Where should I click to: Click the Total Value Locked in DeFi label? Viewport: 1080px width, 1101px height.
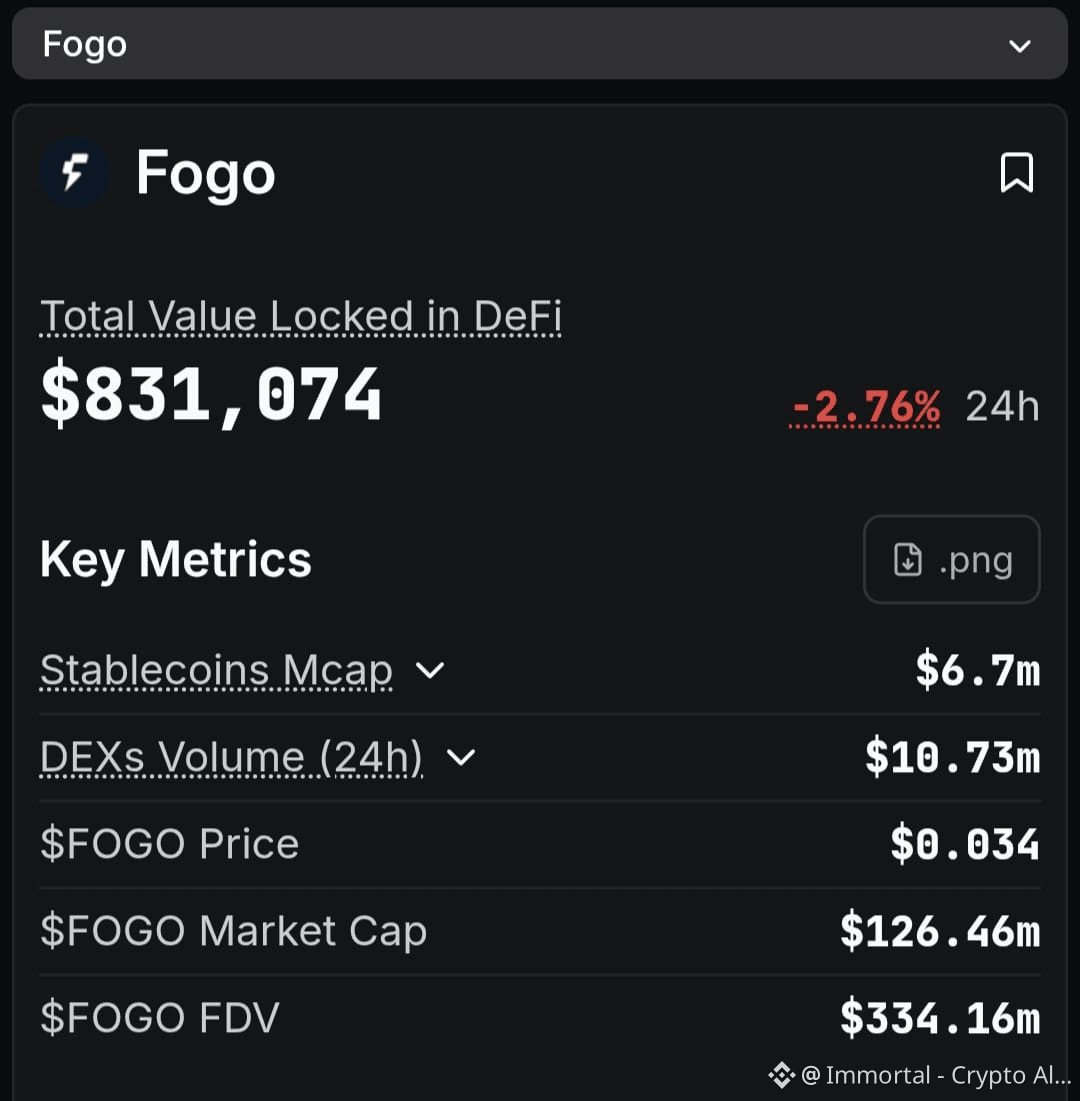pos(301,316)
